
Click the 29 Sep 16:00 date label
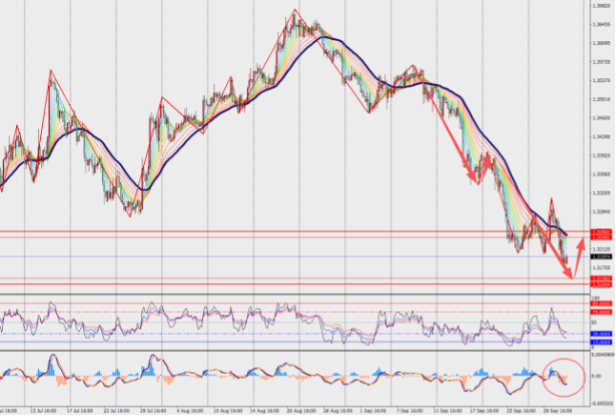[x=556, y=411]
